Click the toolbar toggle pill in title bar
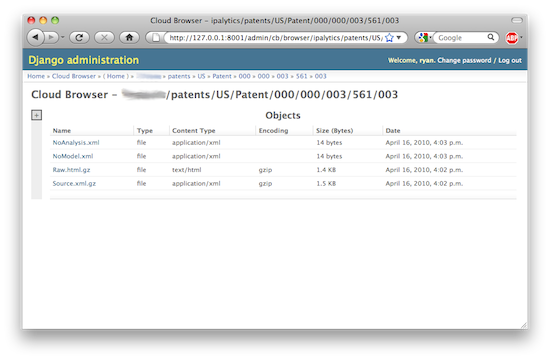The width and height of the screenshot is (550, 360). (x=517, y=20)
